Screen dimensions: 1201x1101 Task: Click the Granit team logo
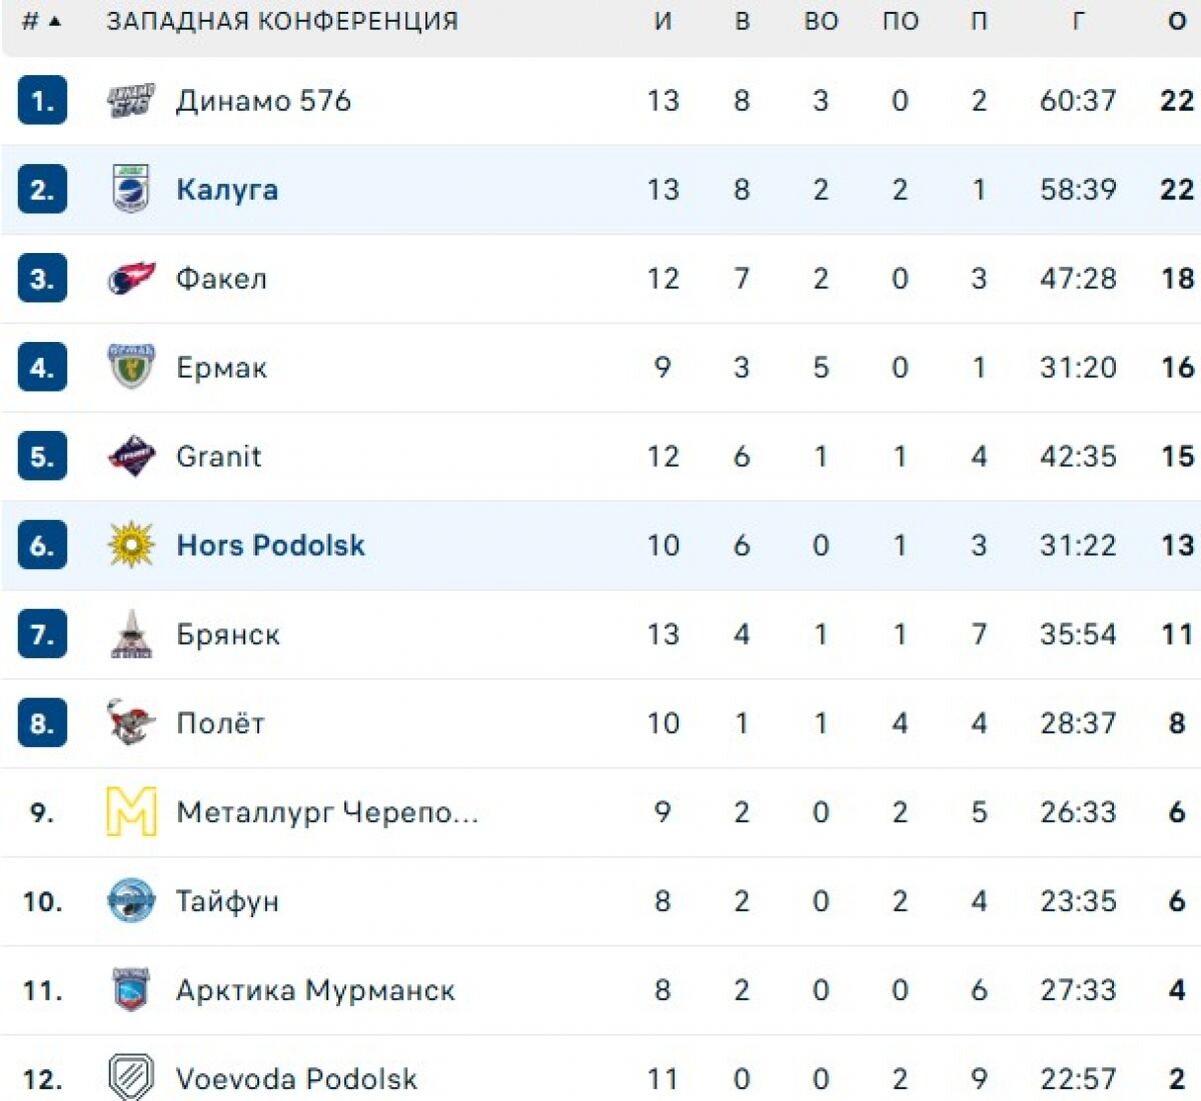(131, 456)
